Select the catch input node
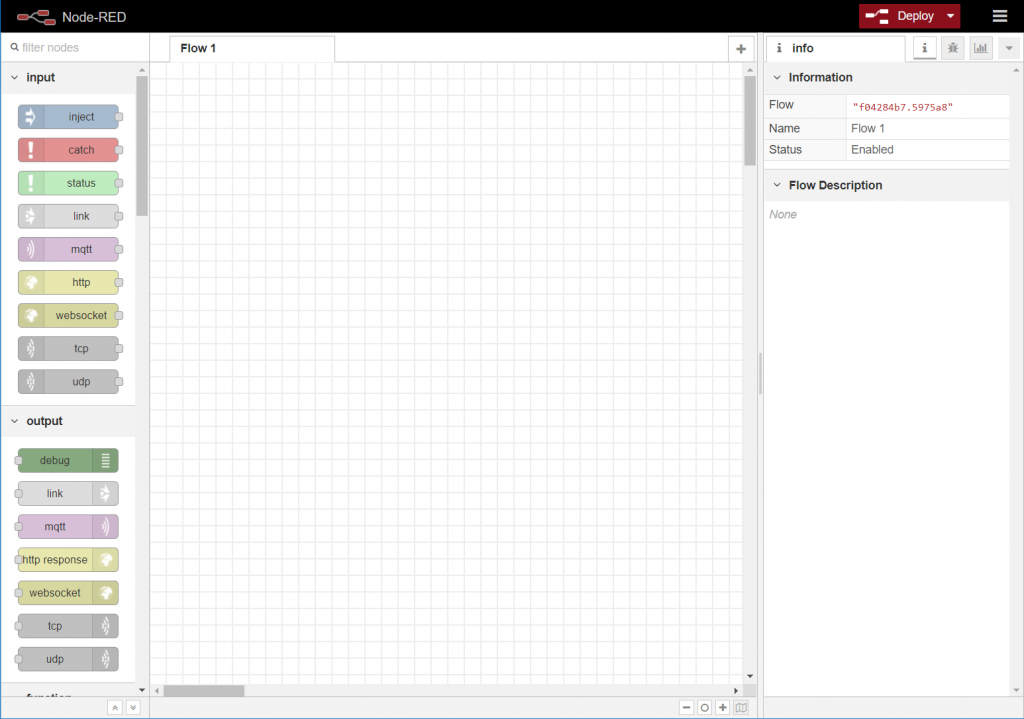Image resolution: width=1024 pixels, height=719 pixels. tap(69, 150)
